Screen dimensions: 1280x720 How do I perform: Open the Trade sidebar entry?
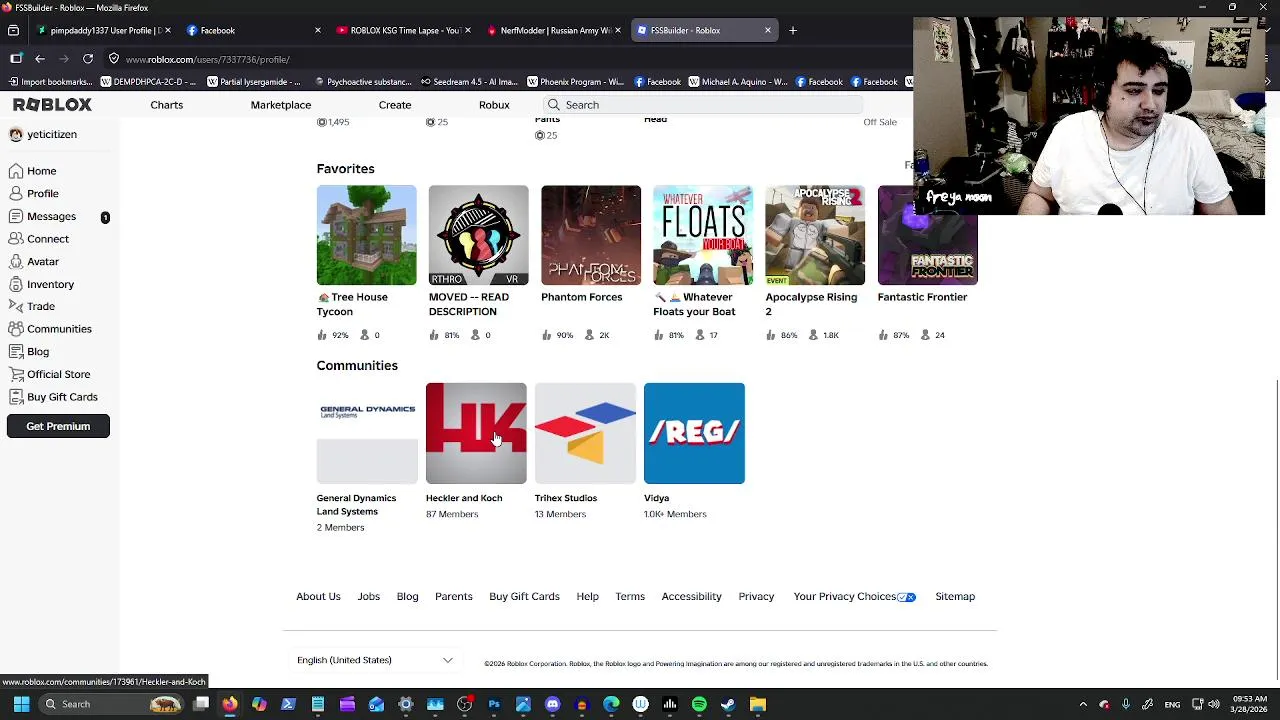pos(41,307)
